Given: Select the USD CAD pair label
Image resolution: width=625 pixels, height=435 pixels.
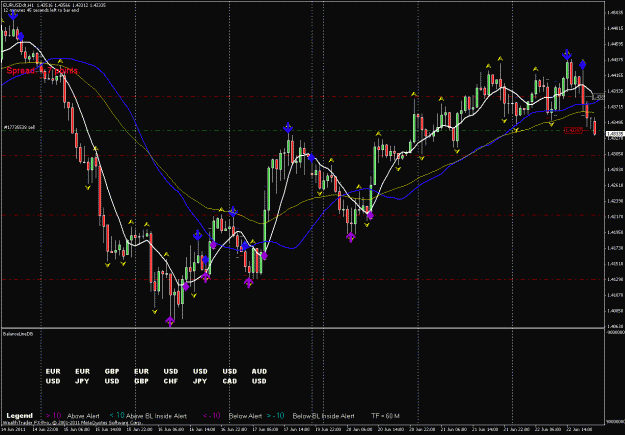Looking at the screenshot, I should tap(230, 376).
